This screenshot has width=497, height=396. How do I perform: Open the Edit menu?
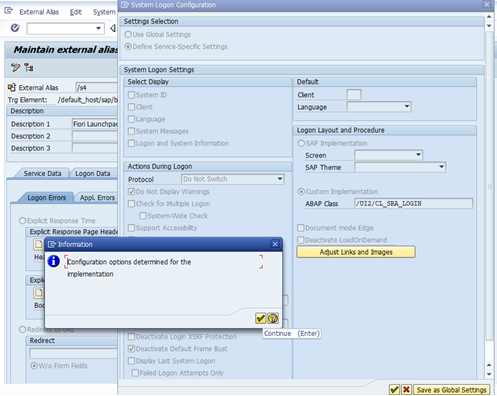point(76,12)
